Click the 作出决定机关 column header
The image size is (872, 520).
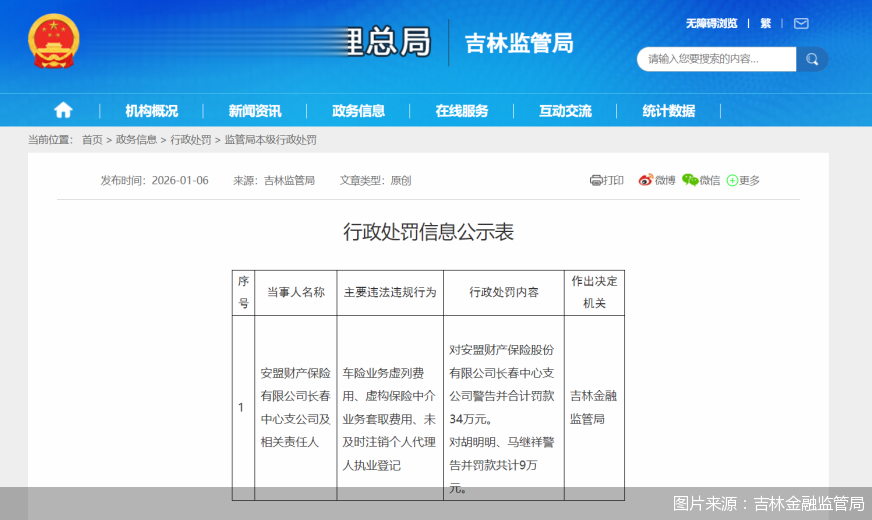coord(594,293)
